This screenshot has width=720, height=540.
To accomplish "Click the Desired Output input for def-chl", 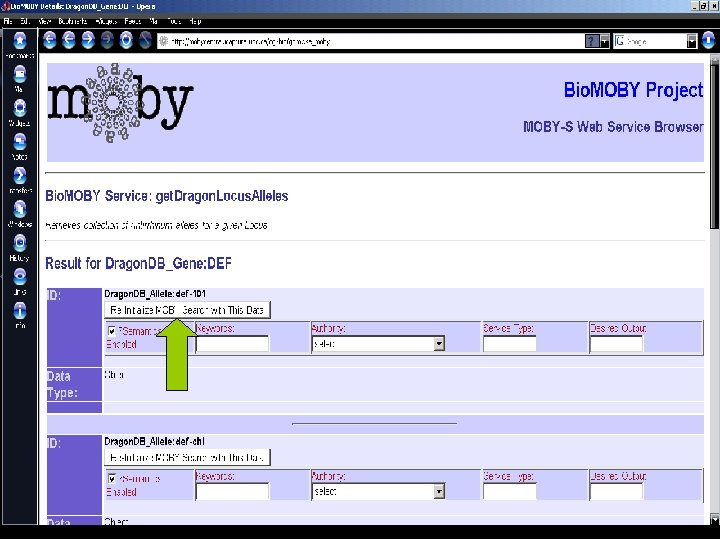I will (x=616, y=491).
